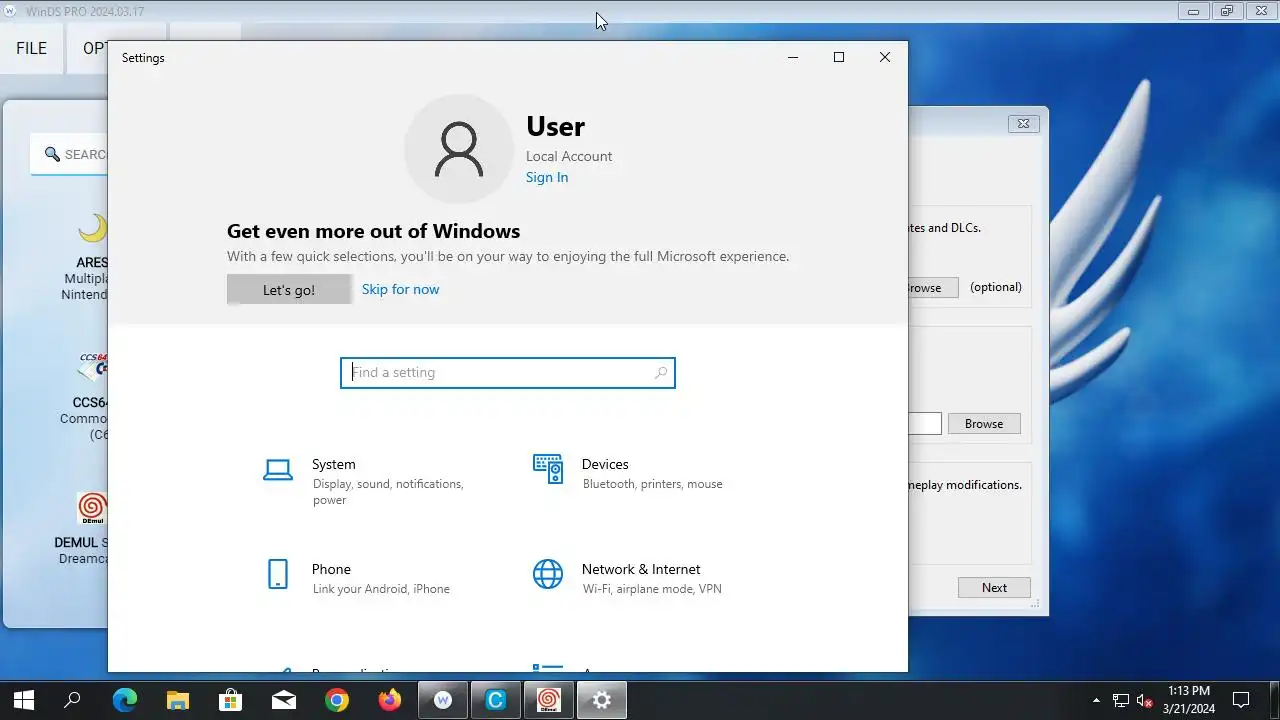Click the Skip for now link
The image size is (1280, 720).
click(400, 289)
